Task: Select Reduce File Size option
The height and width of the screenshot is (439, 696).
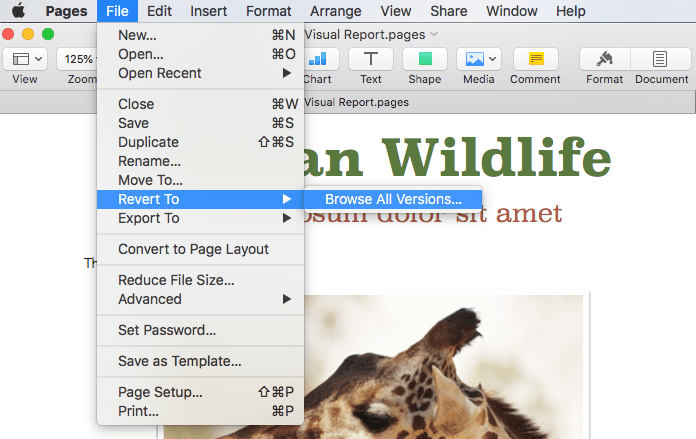Action: point(176,280)
